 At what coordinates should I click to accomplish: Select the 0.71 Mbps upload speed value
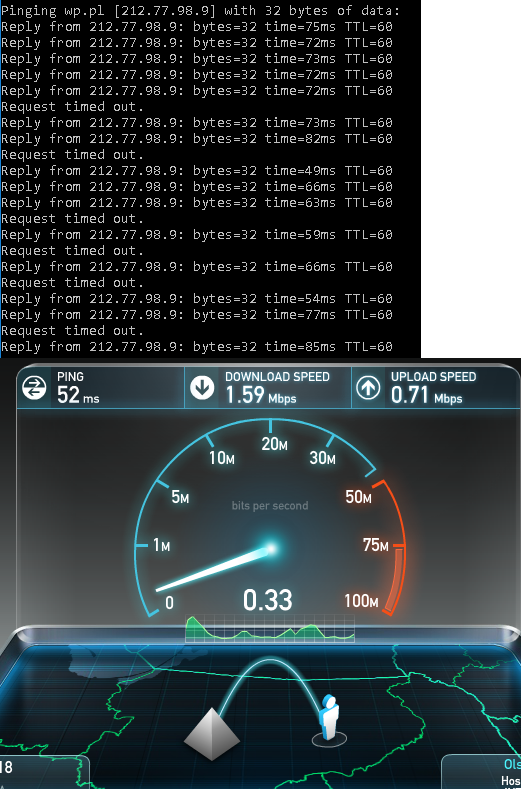click(427, 395)
